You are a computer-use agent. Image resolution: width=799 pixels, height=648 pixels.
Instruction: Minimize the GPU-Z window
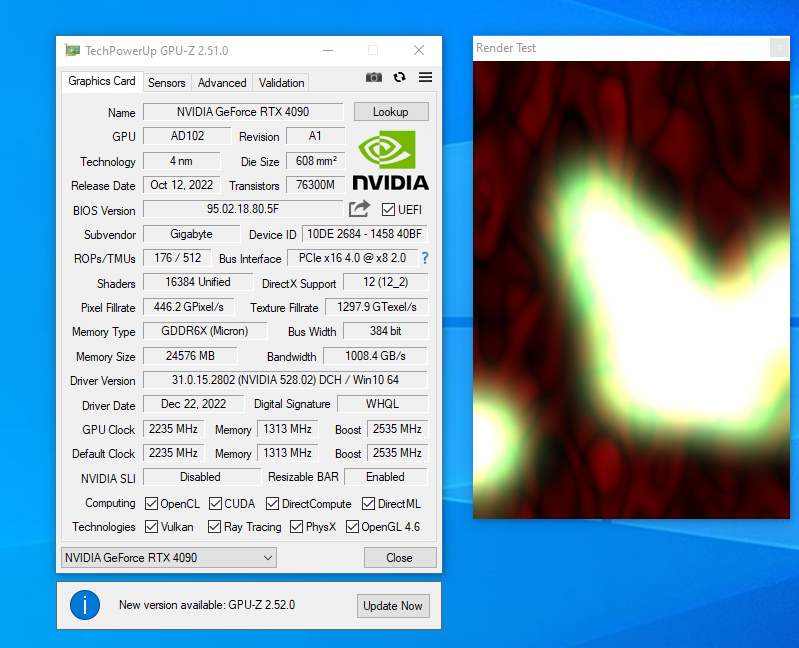(328, 50)
